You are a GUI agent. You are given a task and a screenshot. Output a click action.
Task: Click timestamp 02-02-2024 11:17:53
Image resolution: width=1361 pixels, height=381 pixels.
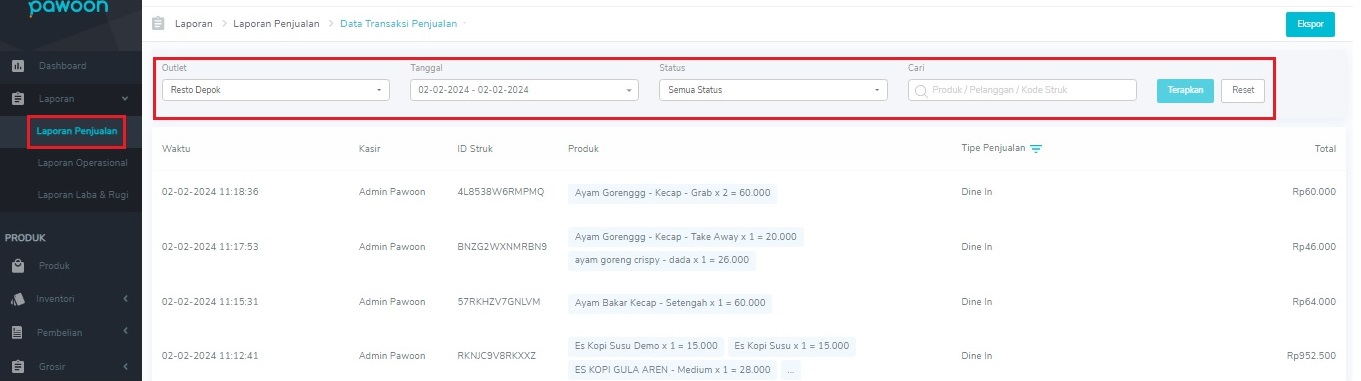[x=210, y=246]
